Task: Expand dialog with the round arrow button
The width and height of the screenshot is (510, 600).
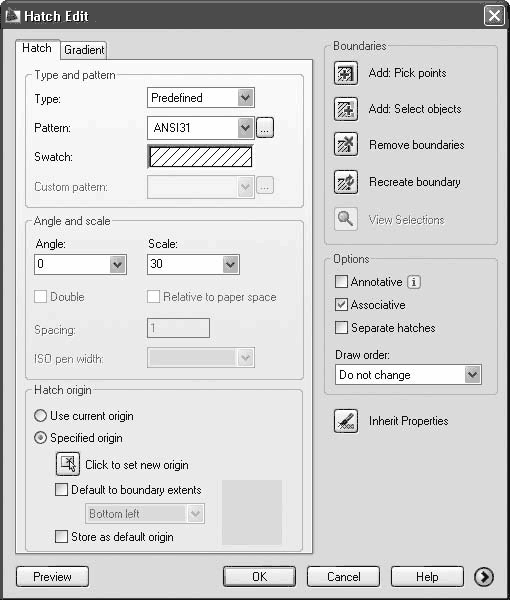Action: coord(484,577)
